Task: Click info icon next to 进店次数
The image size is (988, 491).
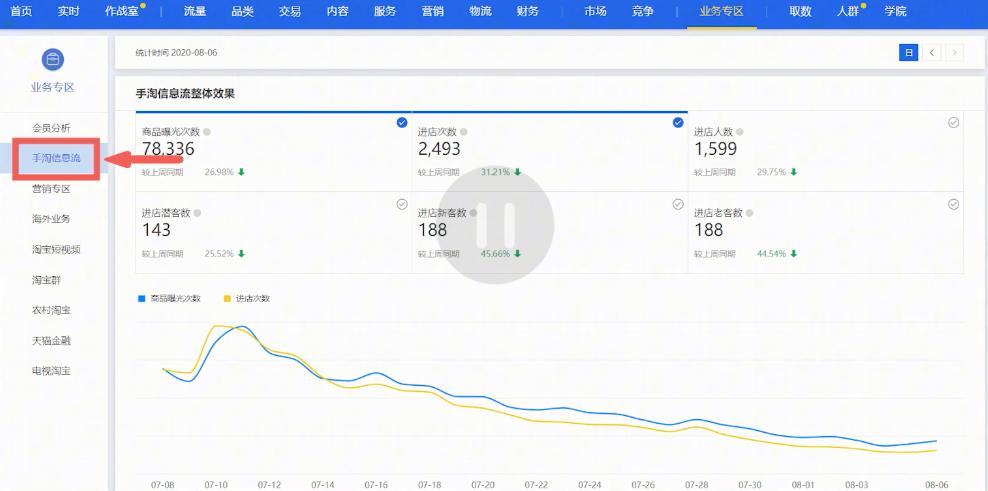Action: pyautogui.click(x=464, y=132)
